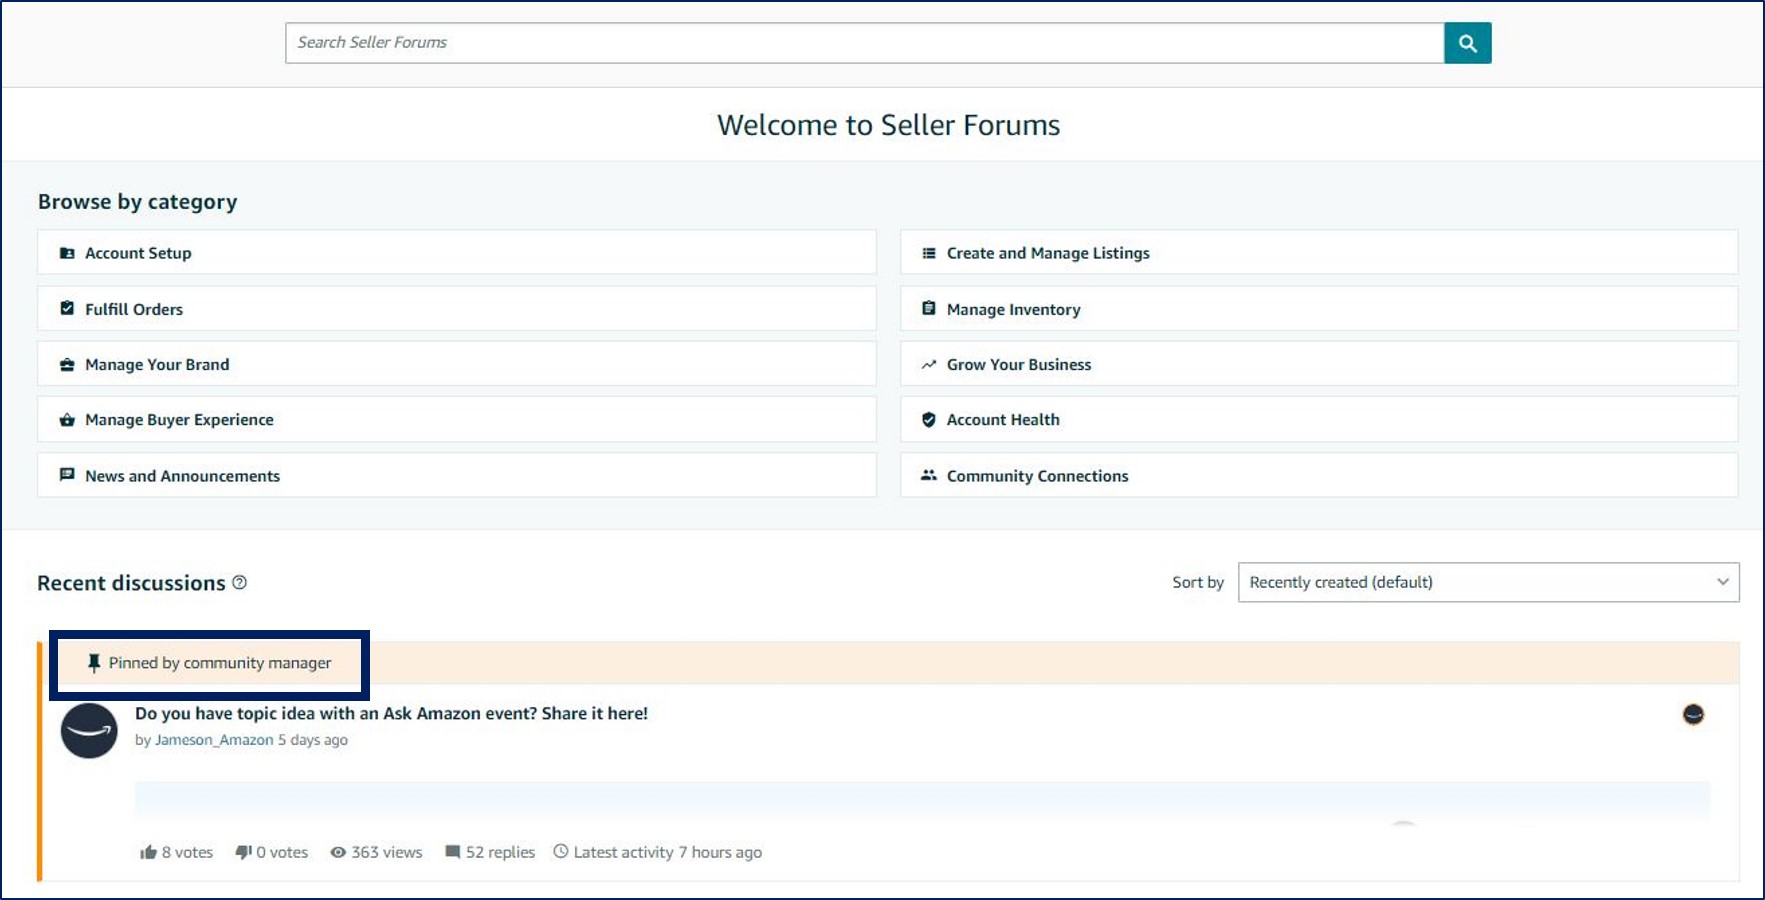Click the clock icon by Latest activity

561,852
